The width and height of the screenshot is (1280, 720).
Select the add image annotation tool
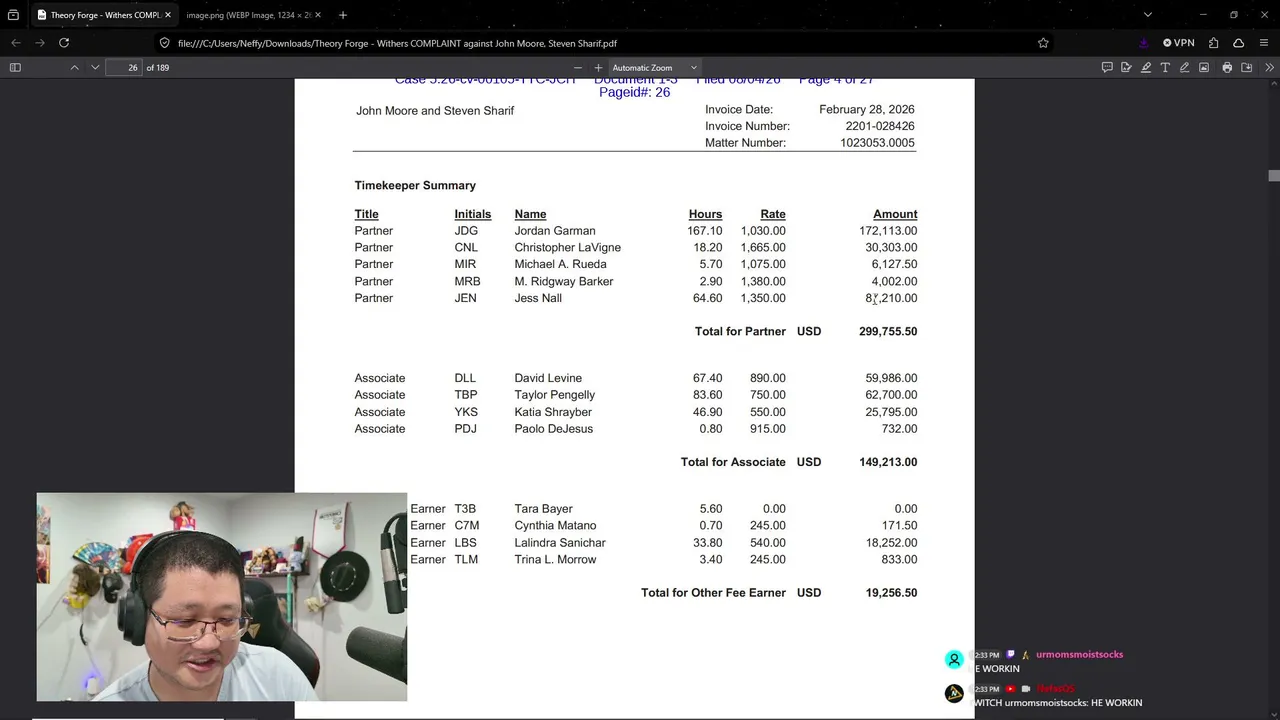[1204, 67]
